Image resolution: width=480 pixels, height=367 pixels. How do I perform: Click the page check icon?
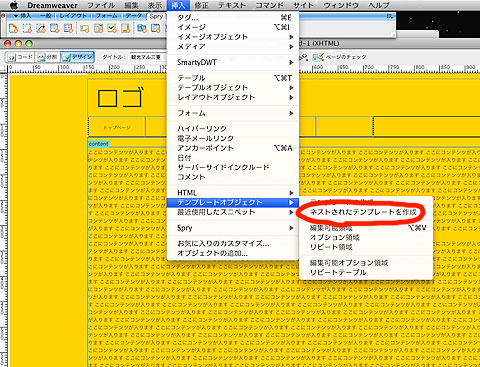318,57
